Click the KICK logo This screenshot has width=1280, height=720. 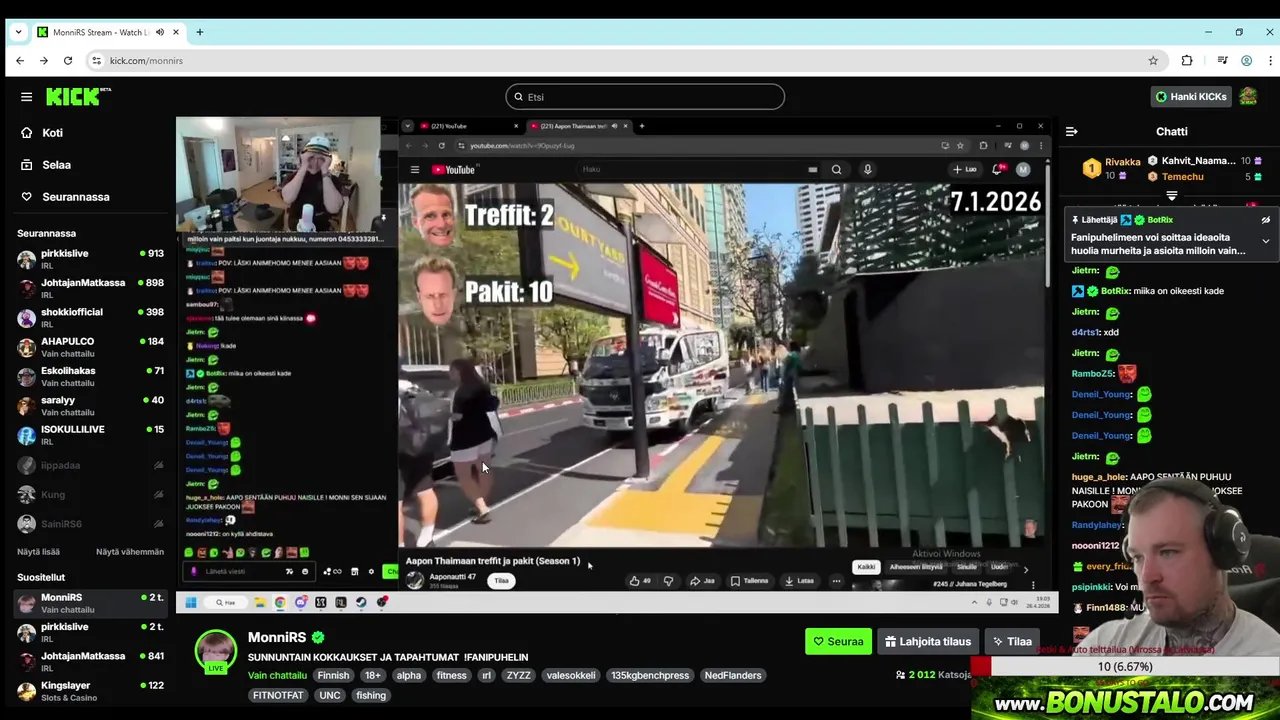click(x=78, y=97)
